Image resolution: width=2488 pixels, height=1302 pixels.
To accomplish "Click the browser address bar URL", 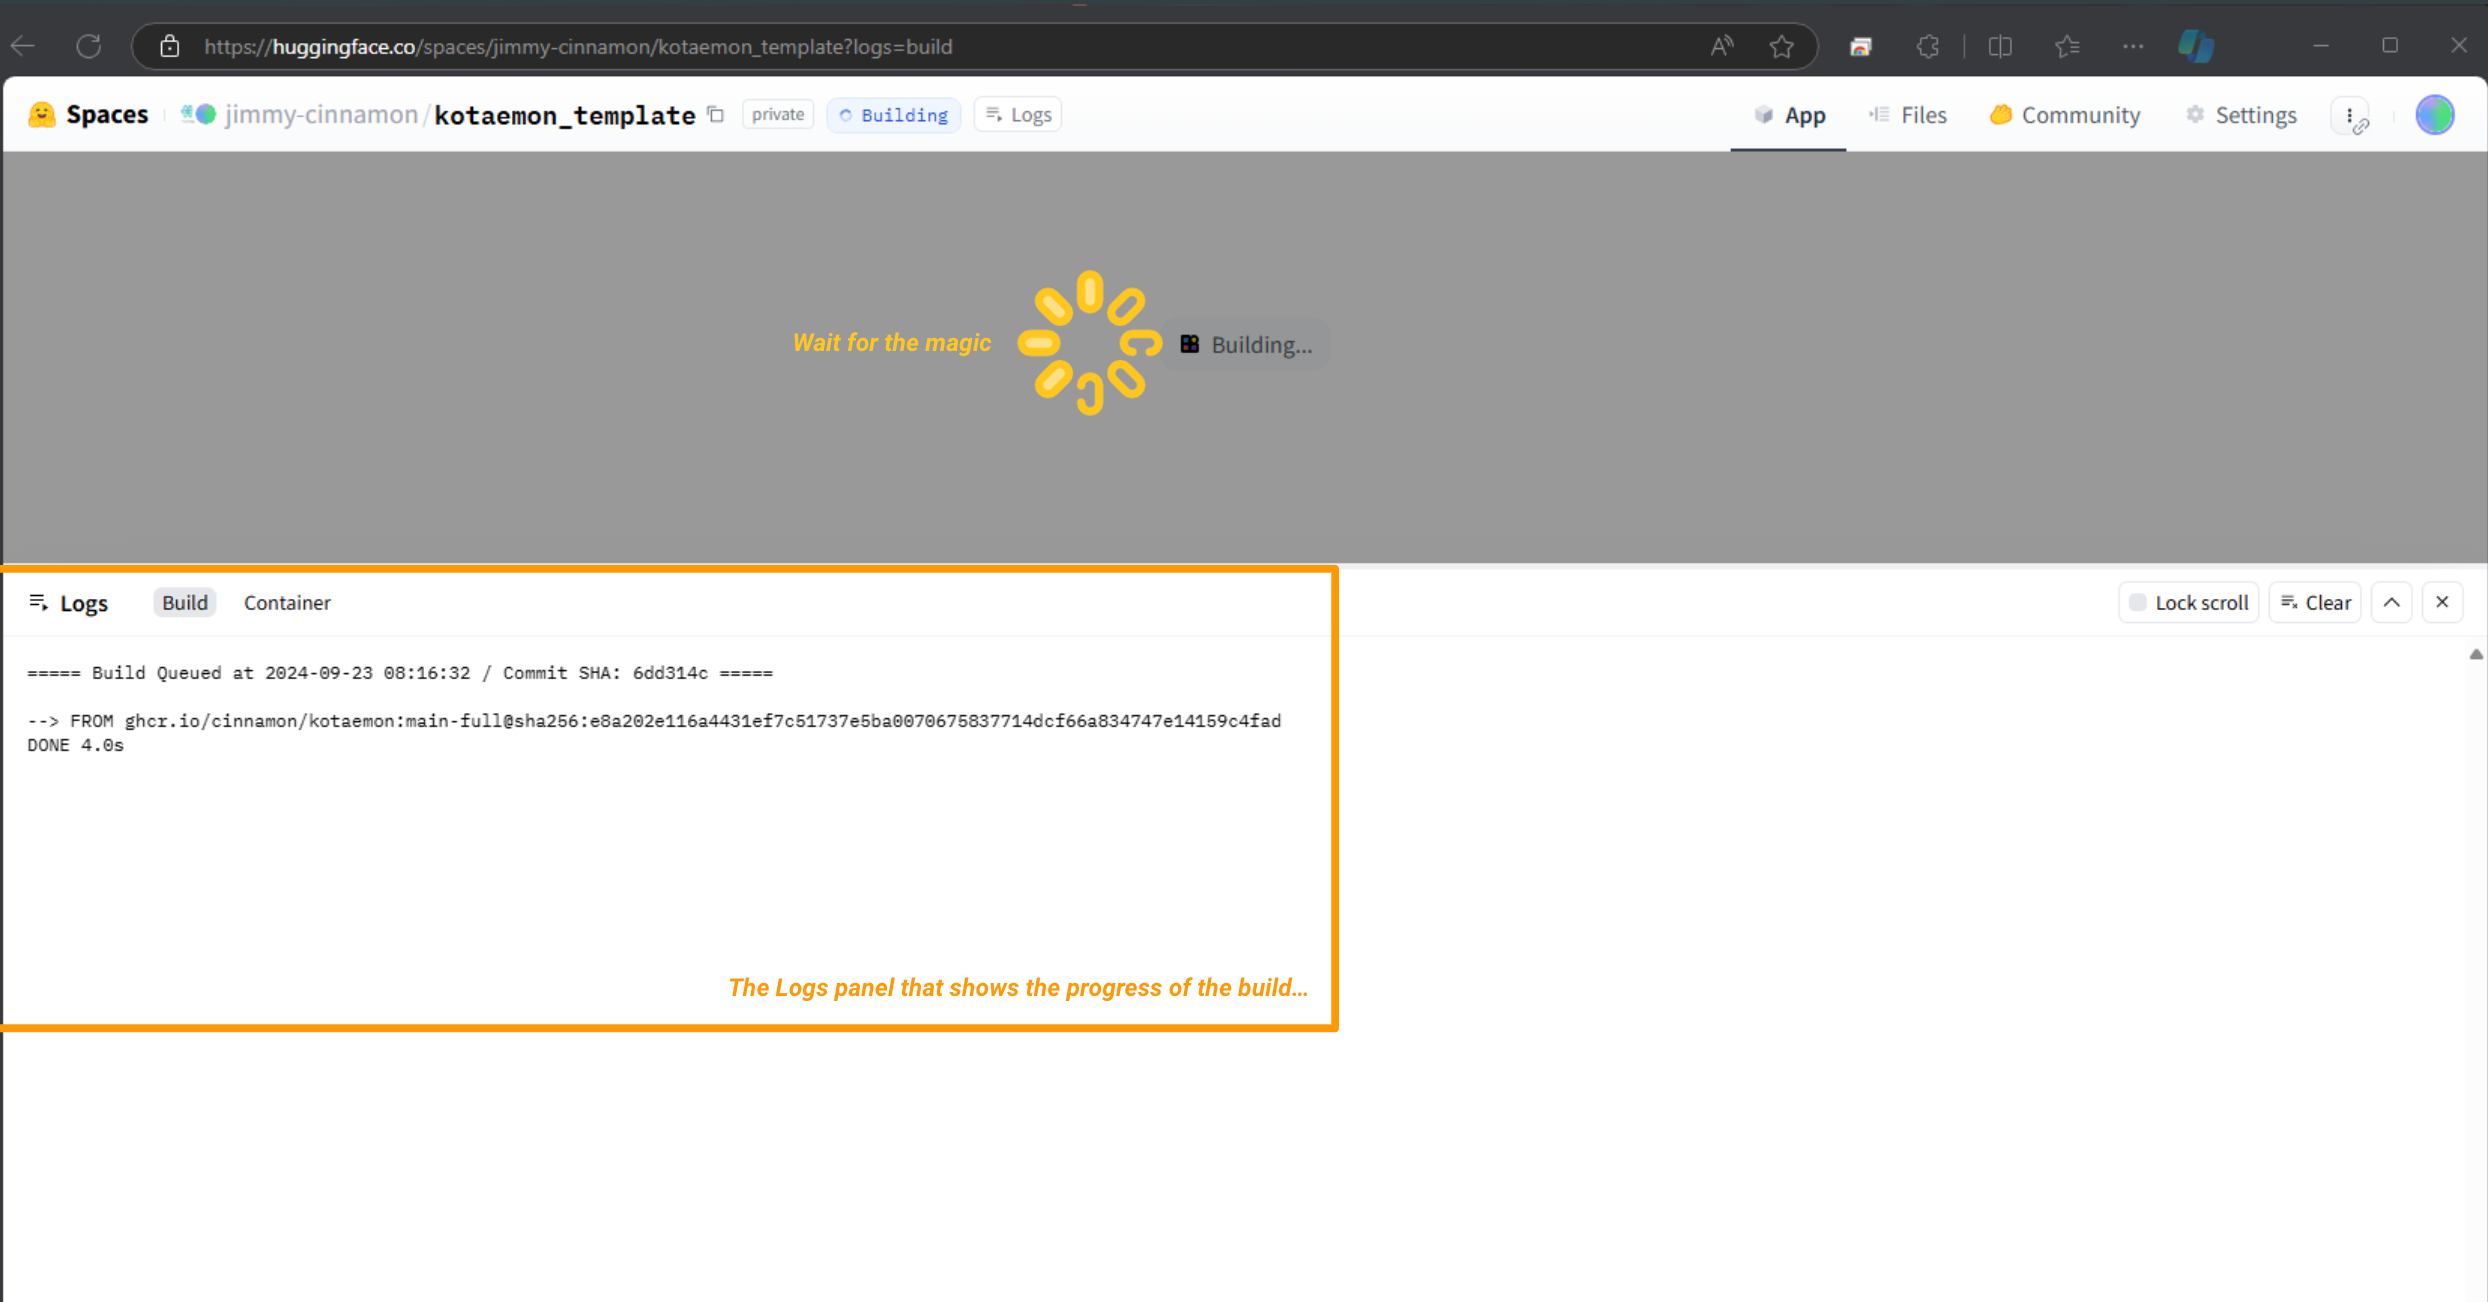I will 578,46.
